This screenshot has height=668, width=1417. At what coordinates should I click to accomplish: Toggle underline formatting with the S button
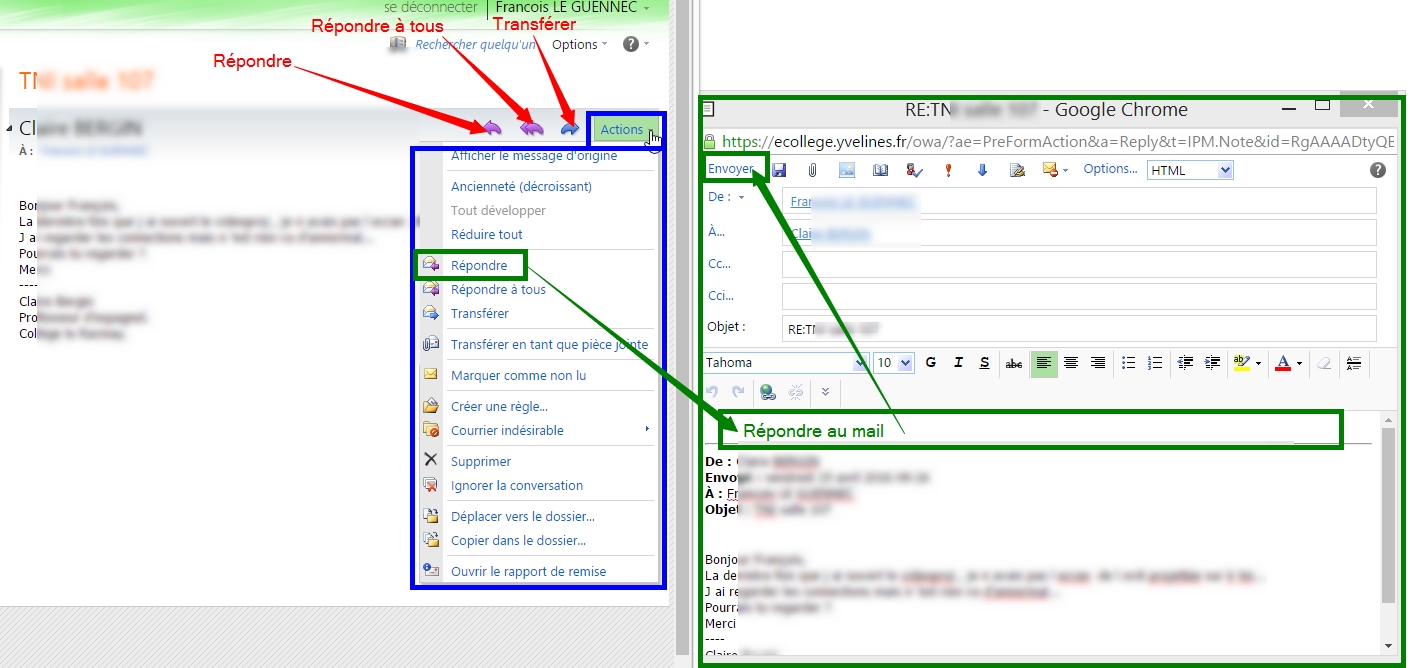point(984,363)
